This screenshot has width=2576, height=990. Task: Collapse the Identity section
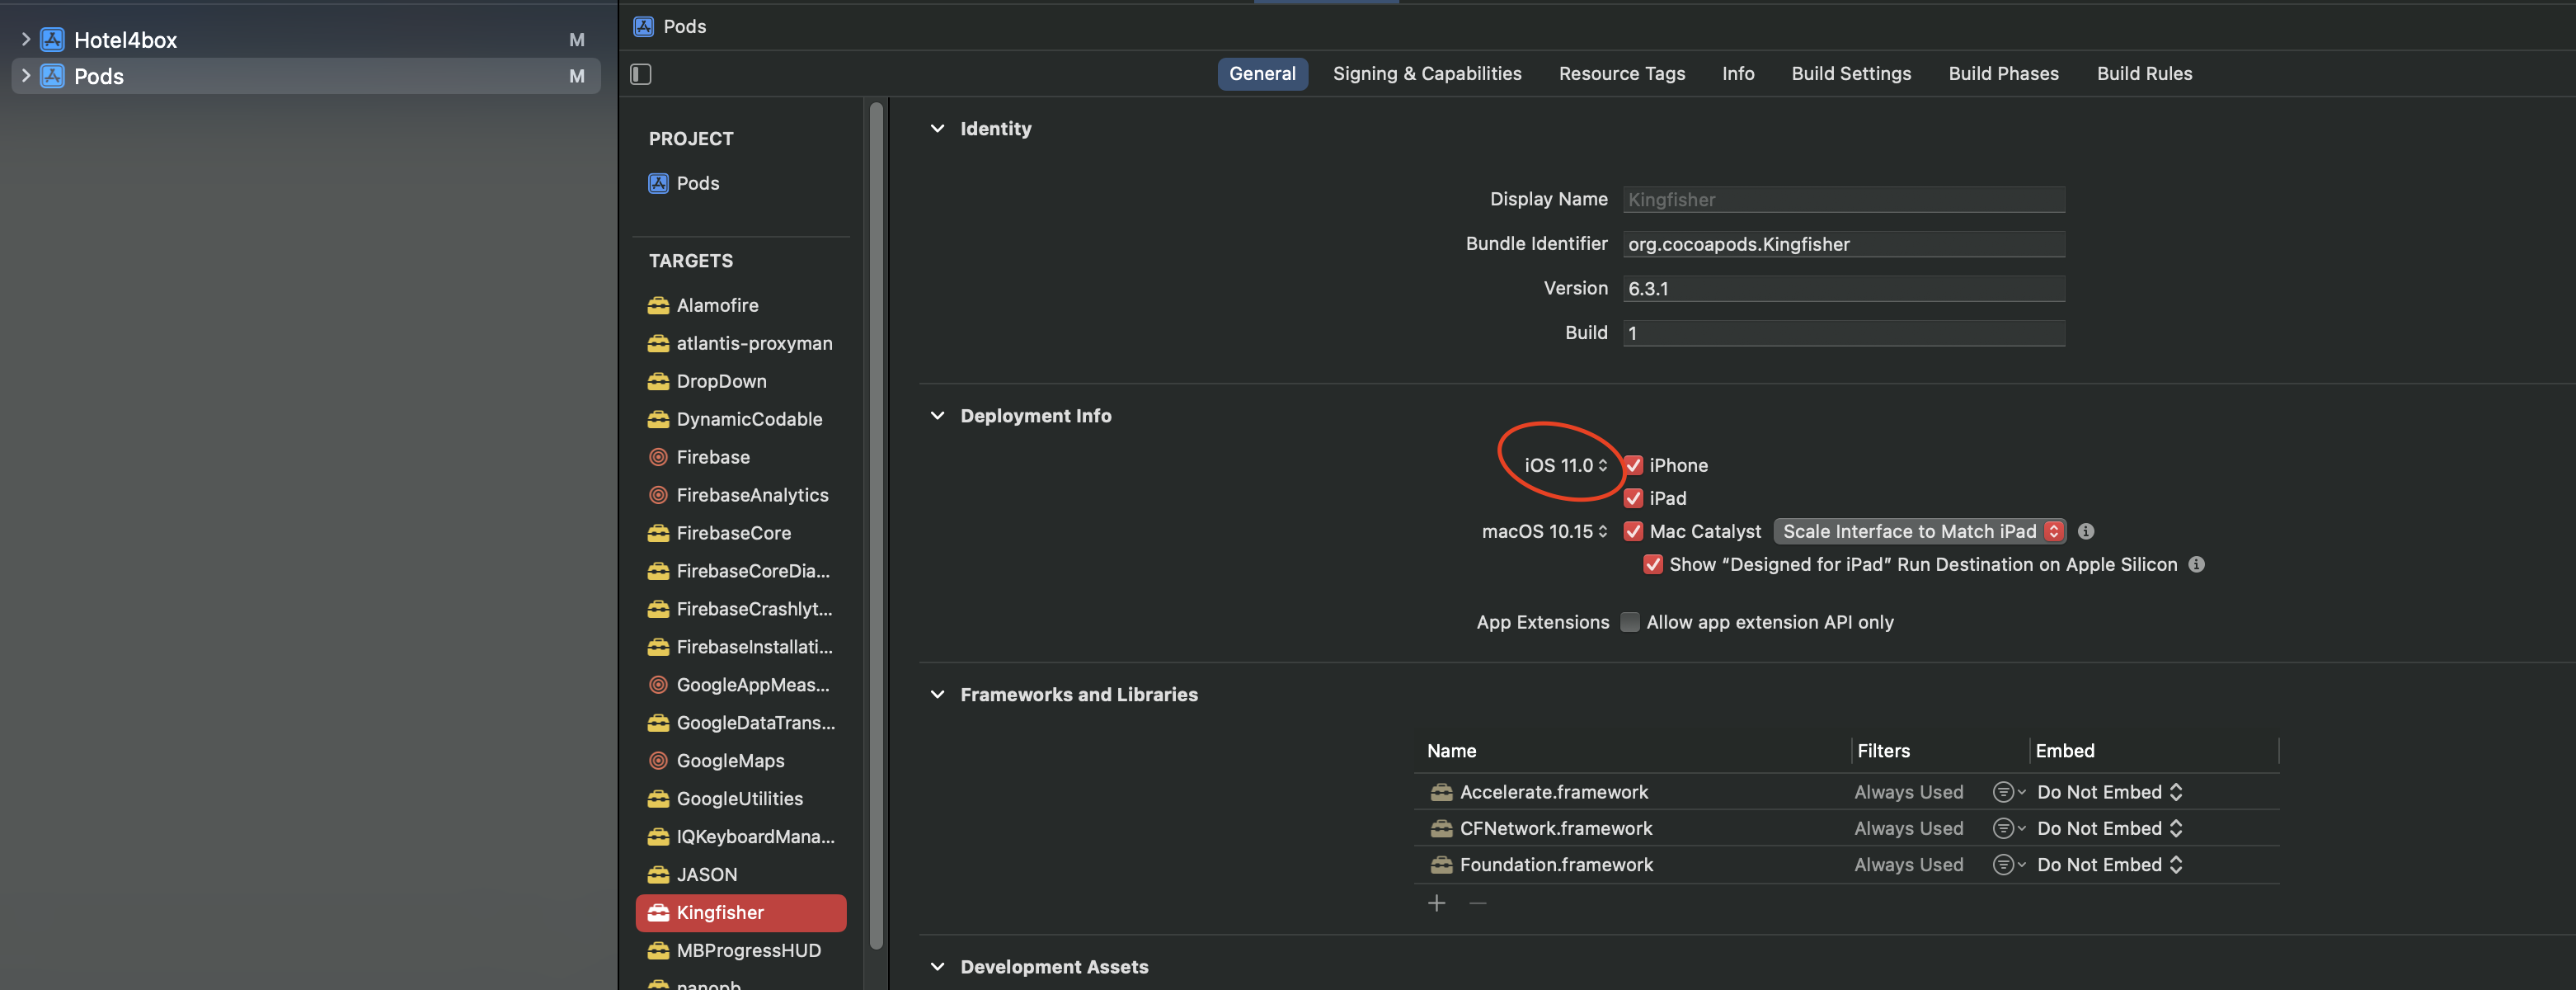click(938, 129)
